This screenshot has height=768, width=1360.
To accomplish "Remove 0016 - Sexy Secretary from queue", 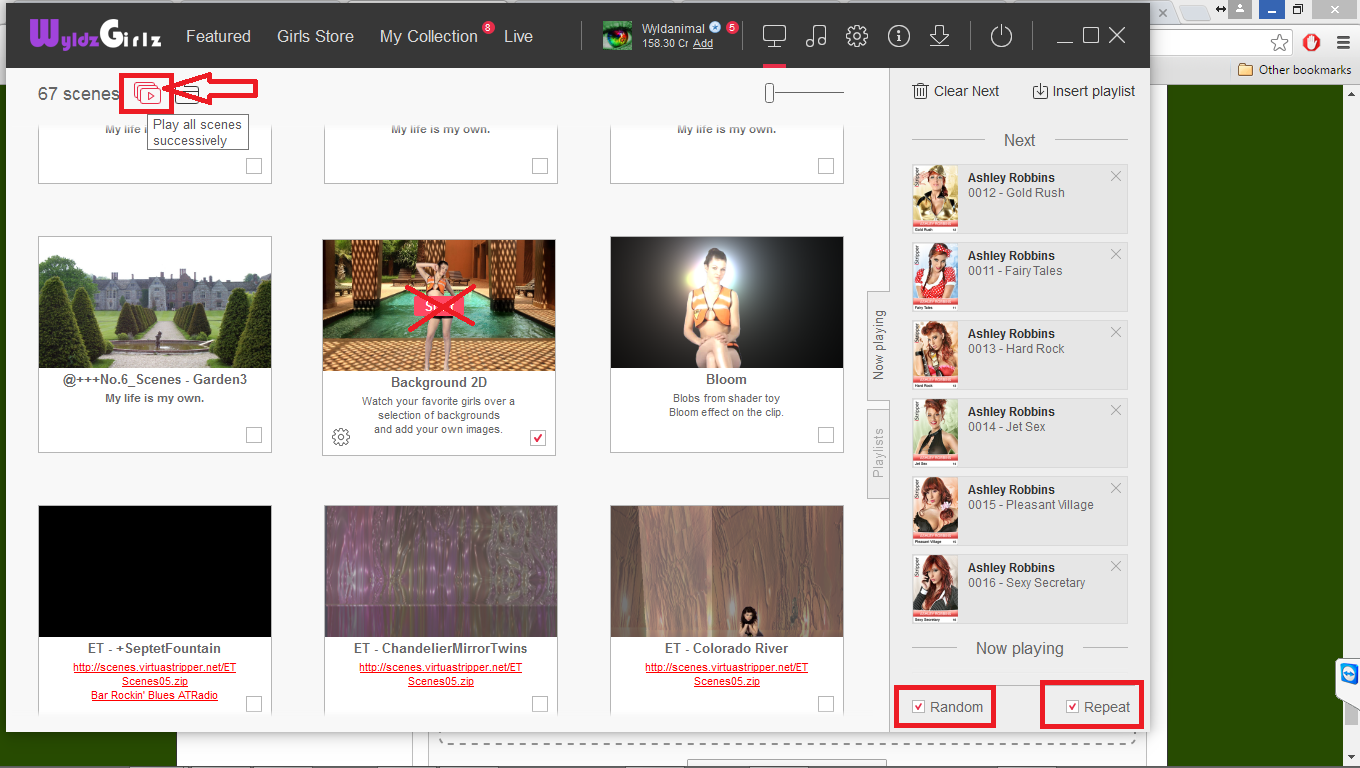I will (x=1116, y=566).
